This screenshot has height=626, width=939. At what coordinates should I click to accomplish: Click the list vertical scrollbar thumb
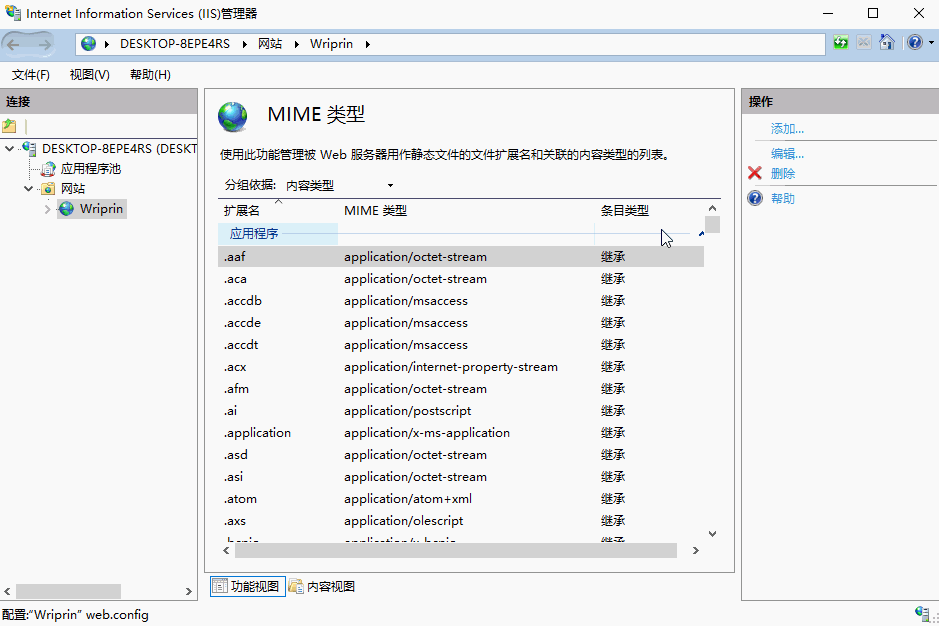pos(712,225)
